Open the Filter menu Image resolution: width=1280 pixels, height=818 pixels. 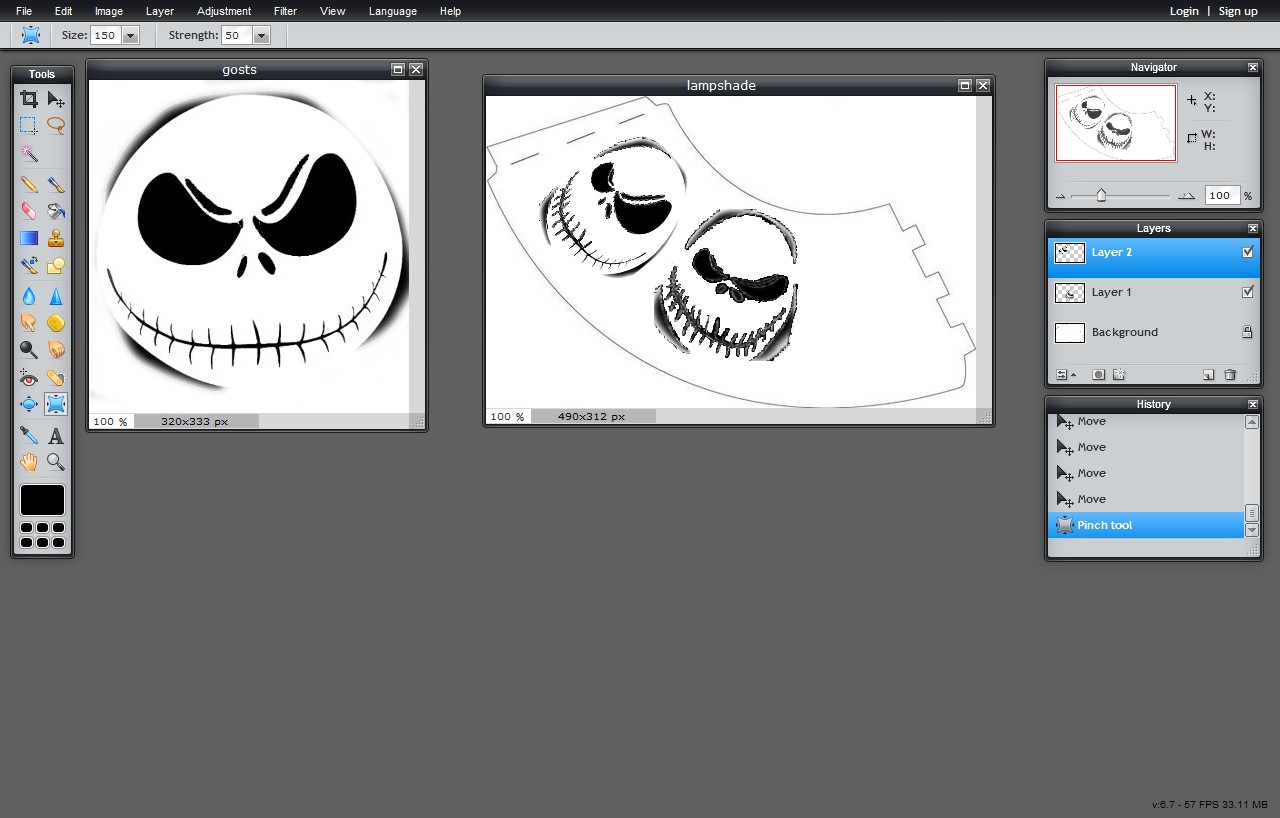point(286,11)
